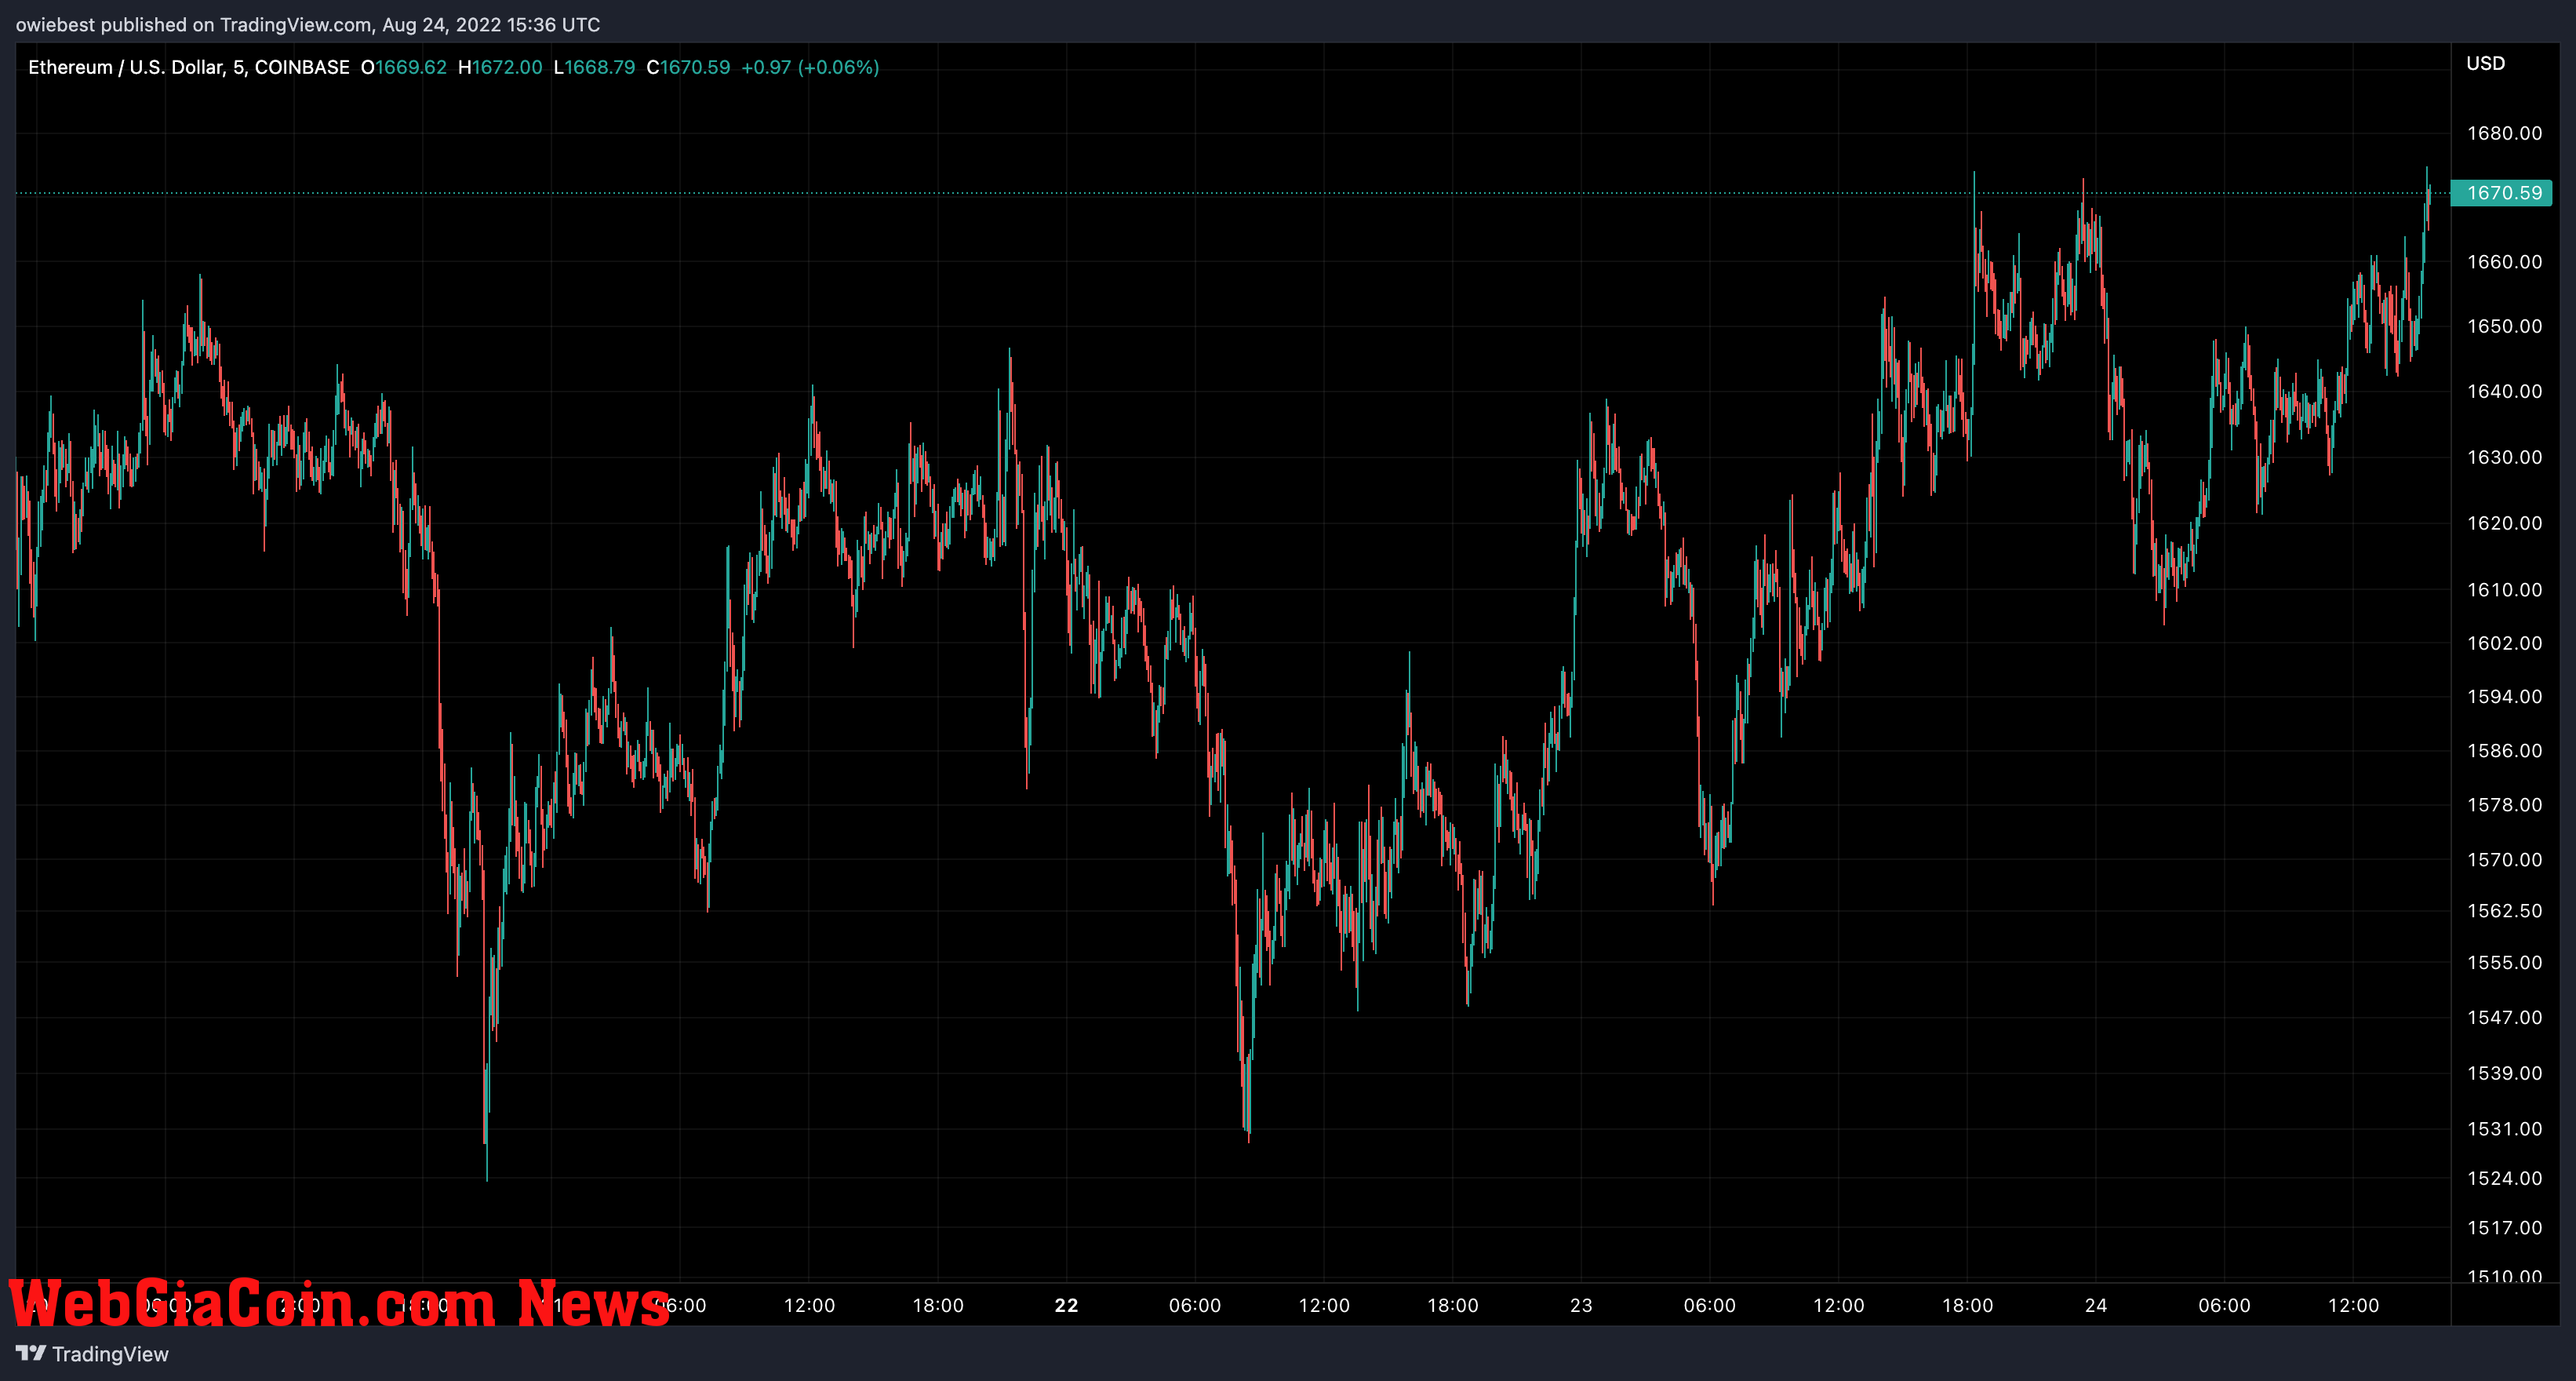Viewport: 2576px width, 1381px height.
Task: Click the 1594.00 price axis label
Action: (2504, 696)
